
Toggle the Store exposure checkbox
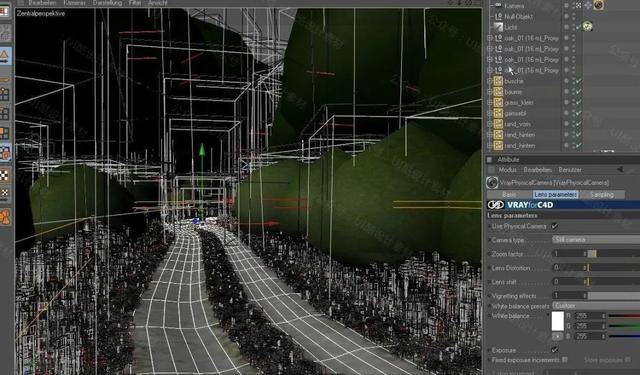tap(627, 359)
